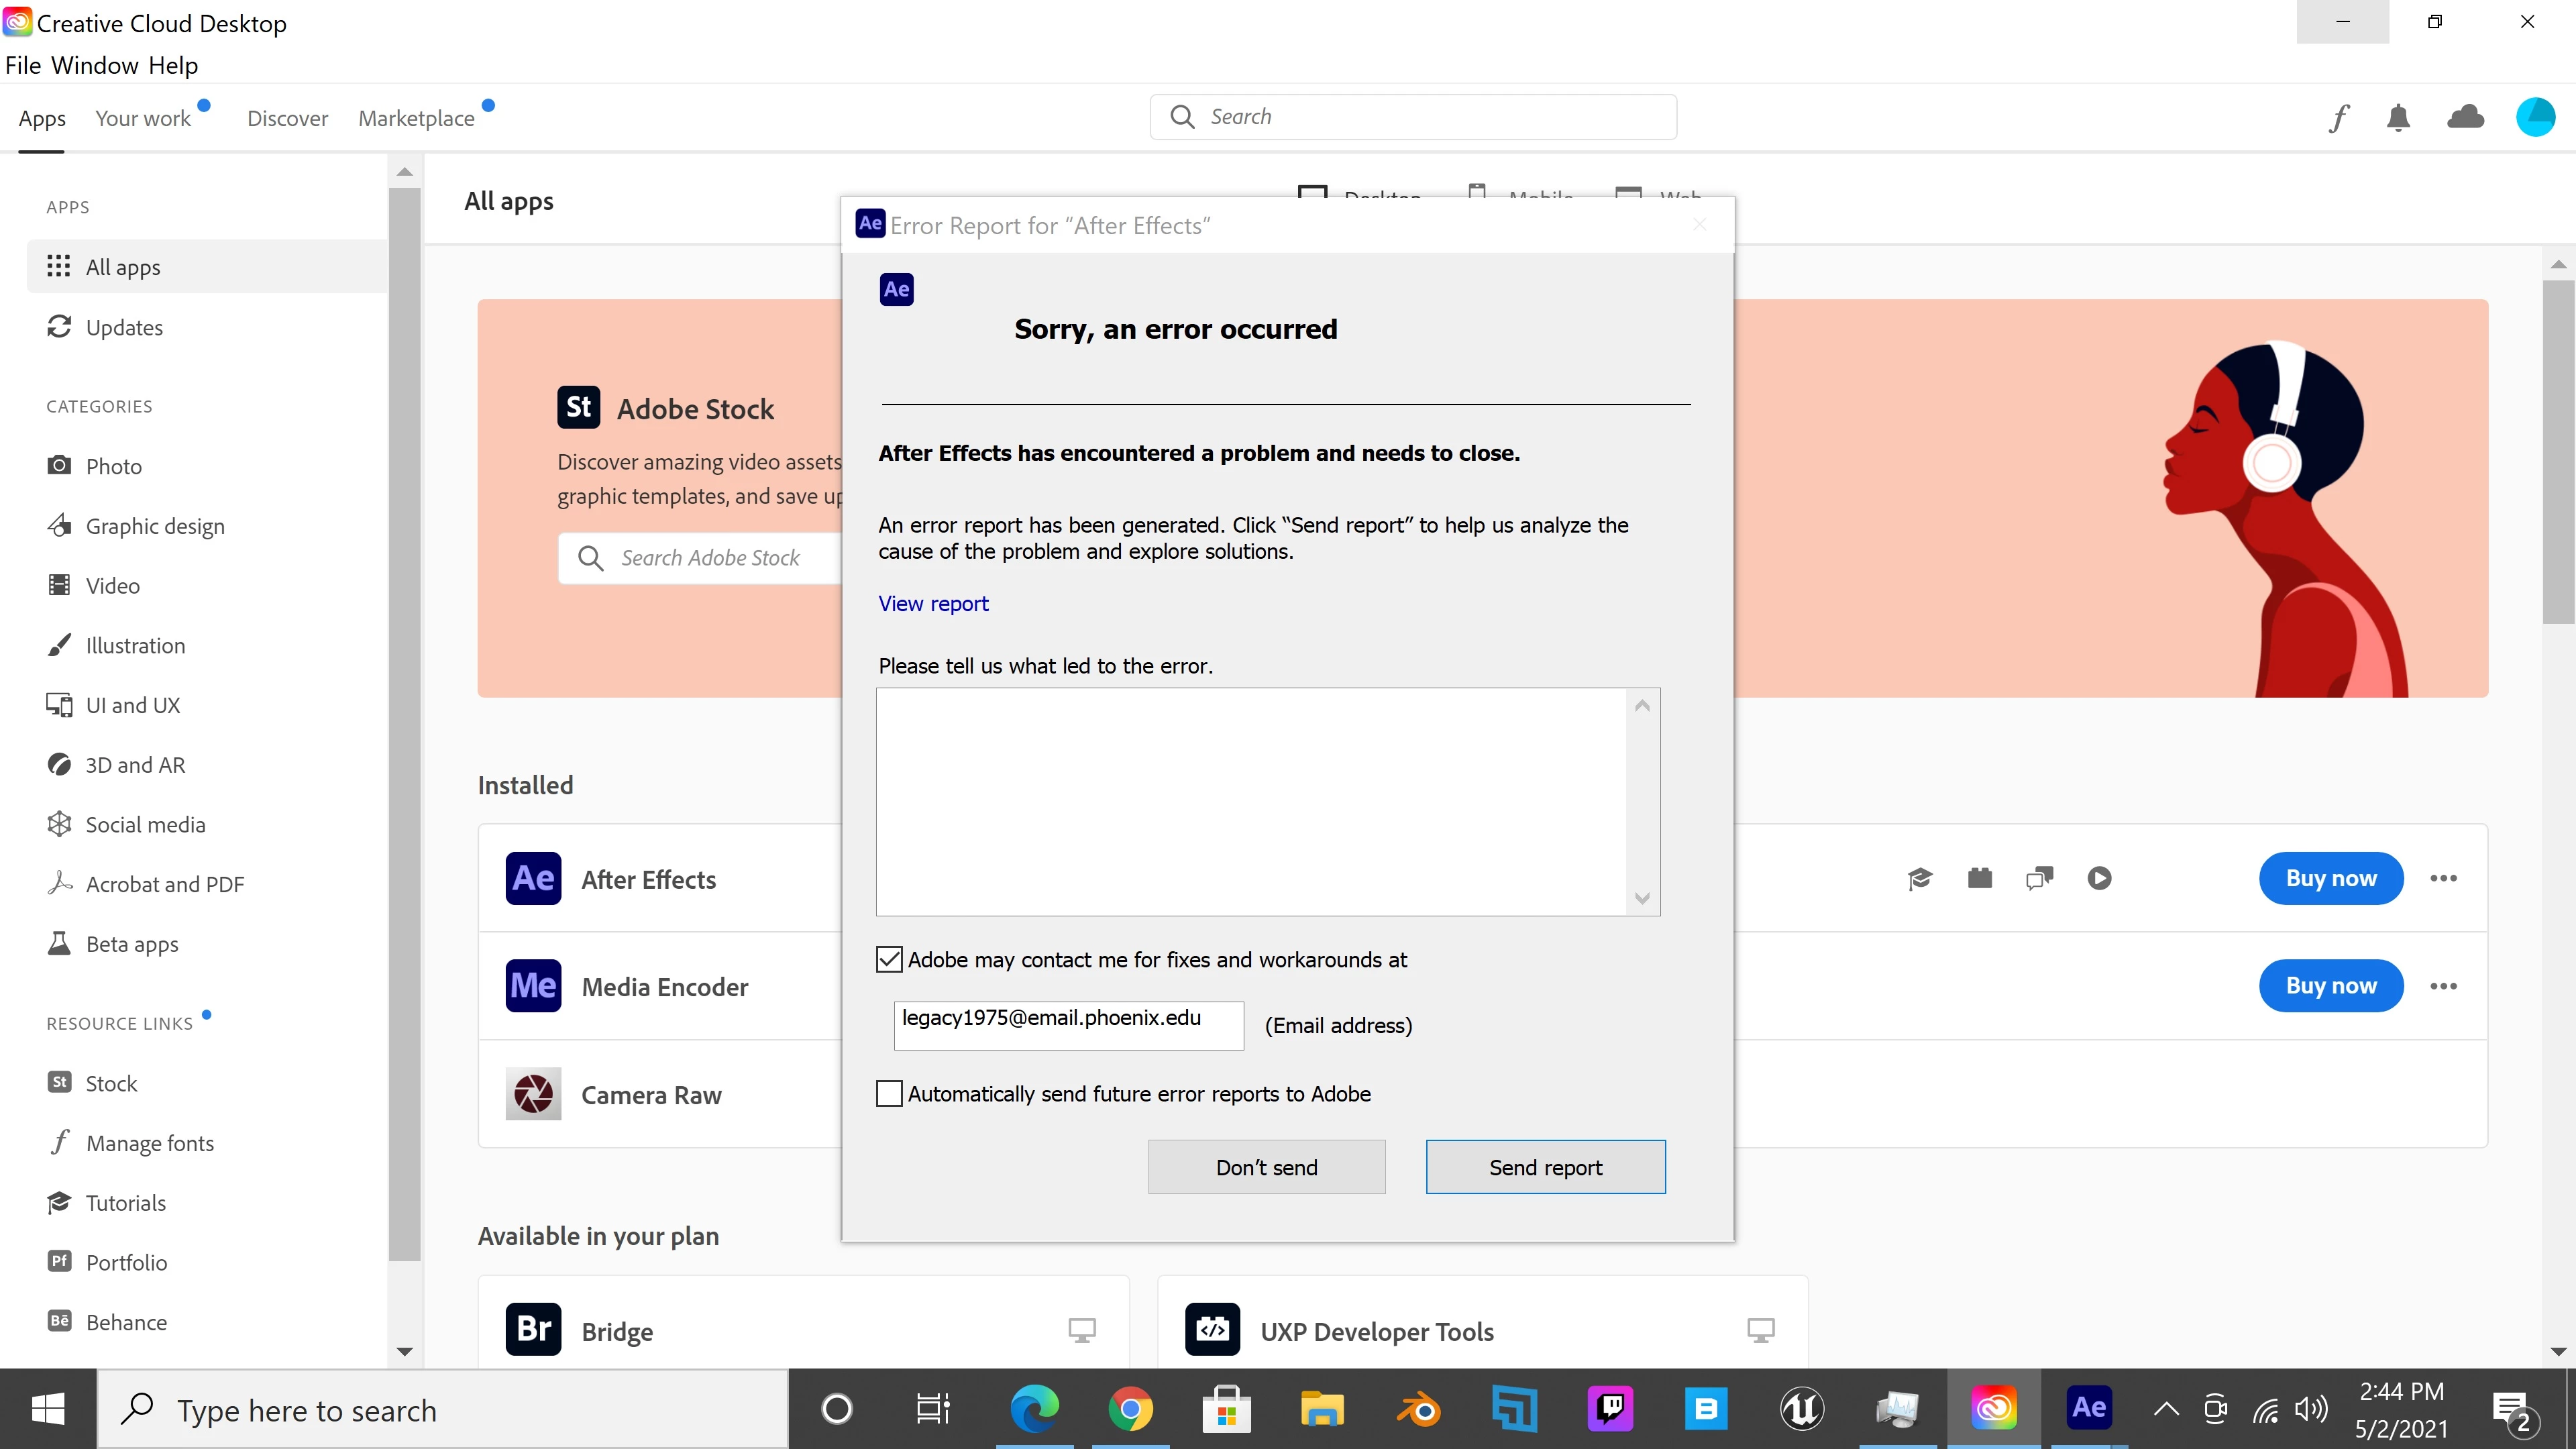Image resolution: width=2576 pixels, height=1449 pixels.
Task: Click the Adobe Stock St logo
Action: click(x=578, y=407)
